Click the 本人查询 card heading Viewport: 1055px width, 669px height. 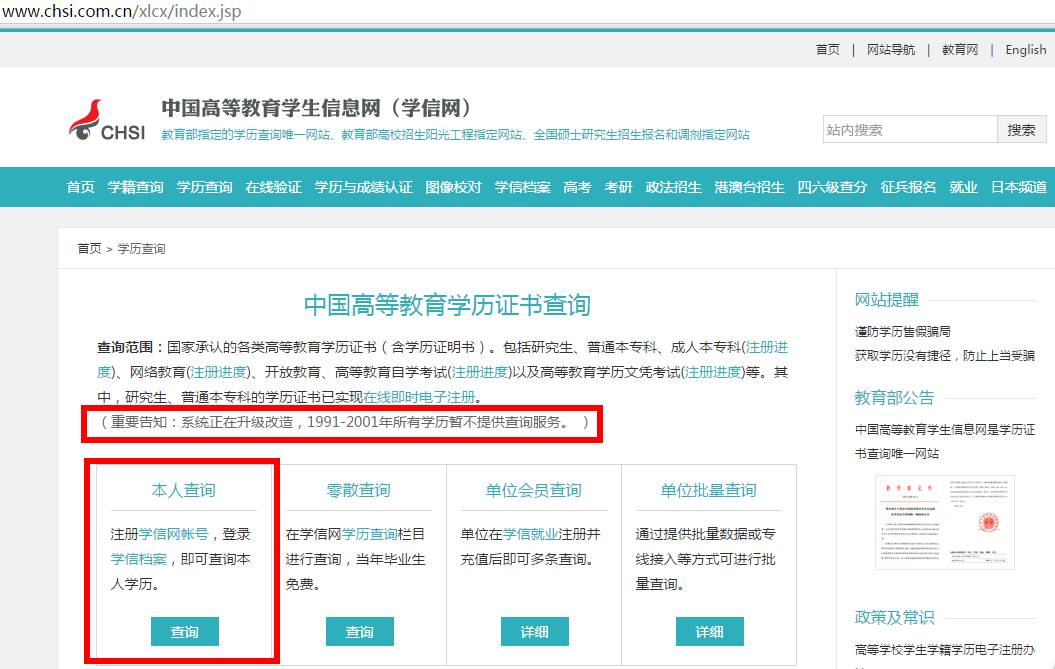(x=184, y=490)
